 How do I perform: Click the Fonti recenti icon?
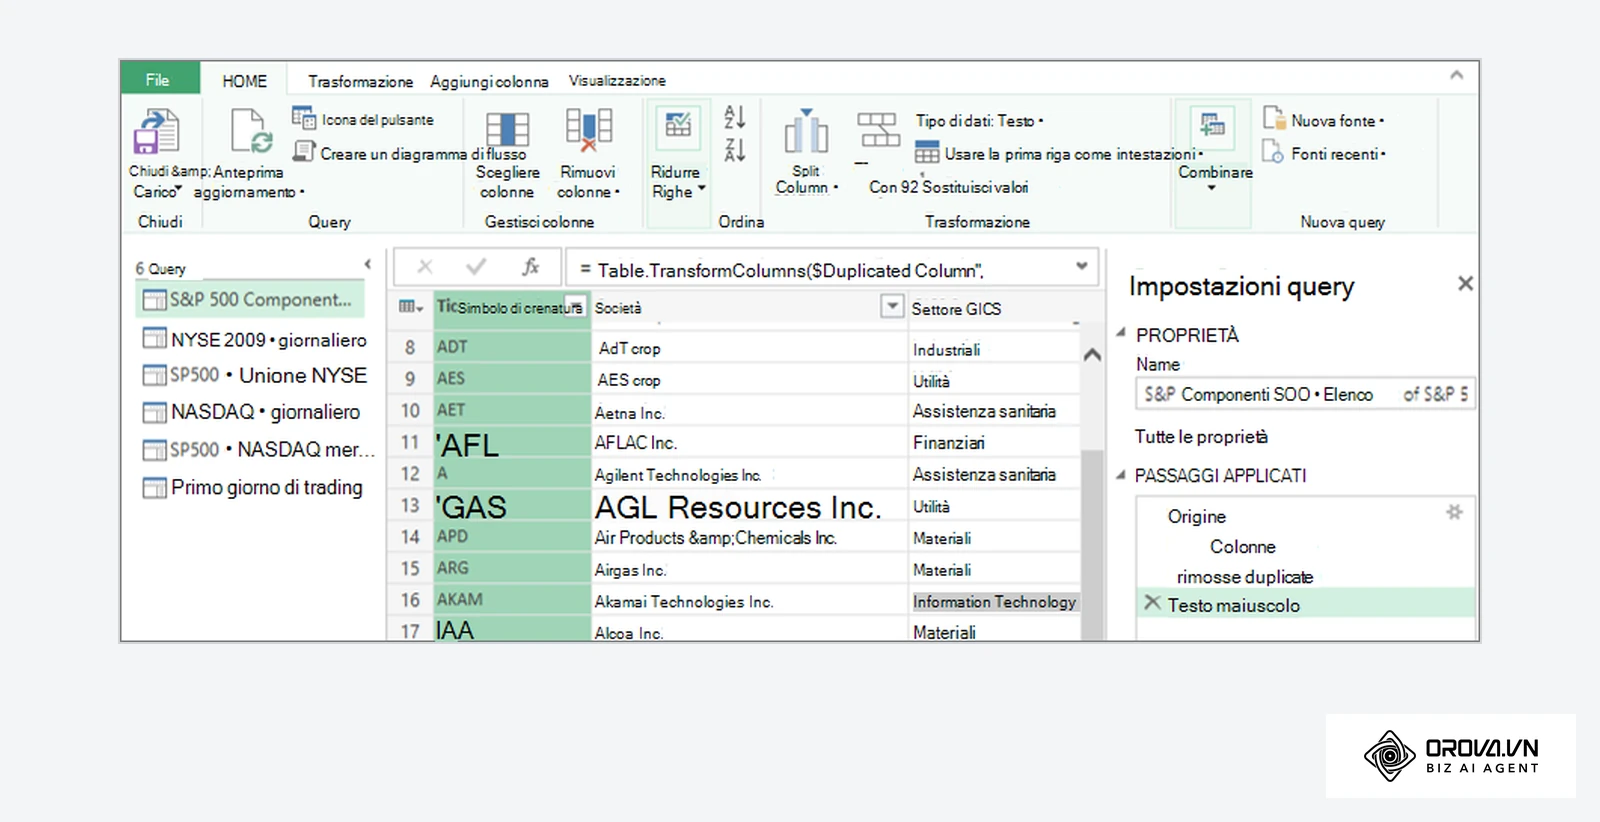(x=1273, y=152)
